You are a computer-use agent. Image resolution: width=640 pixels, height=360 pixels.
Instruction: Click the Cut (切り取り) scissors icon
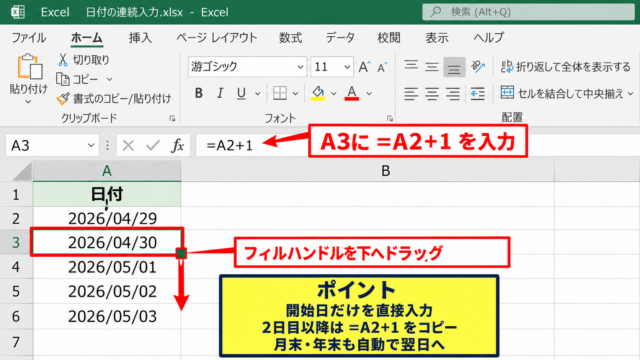click(62, 60)
